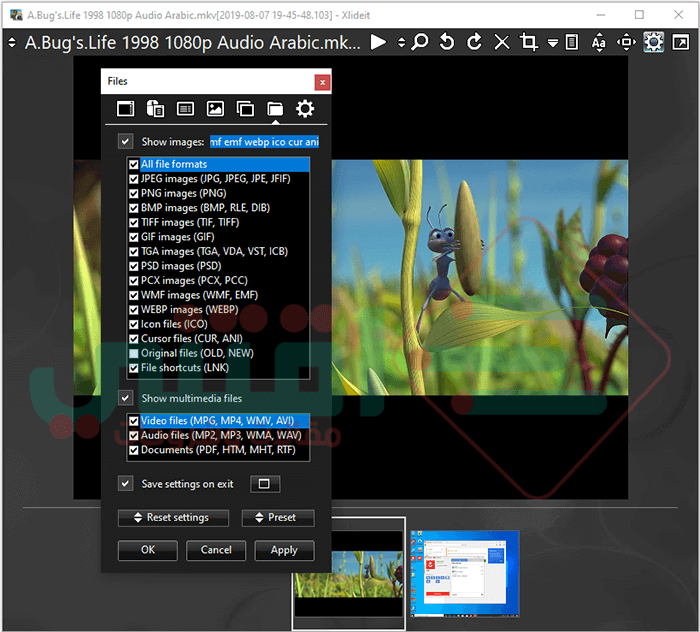Select the desktop screenshot thumbnail
700x632 pixels.
[x=464, y=574]
